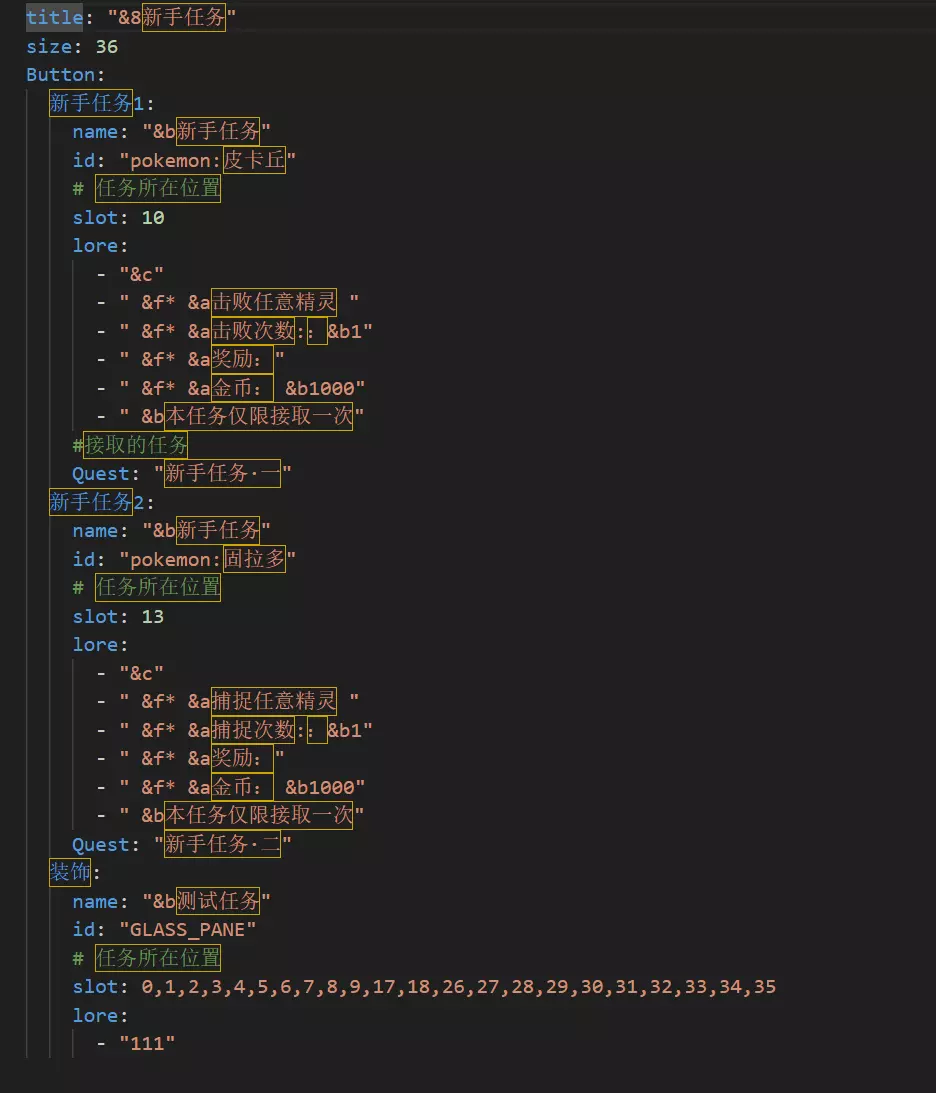Viewport: 936px width, 1093px height.
Task: Click the "lore:" key above the "111" entry
Action: tap(100, 1016)
